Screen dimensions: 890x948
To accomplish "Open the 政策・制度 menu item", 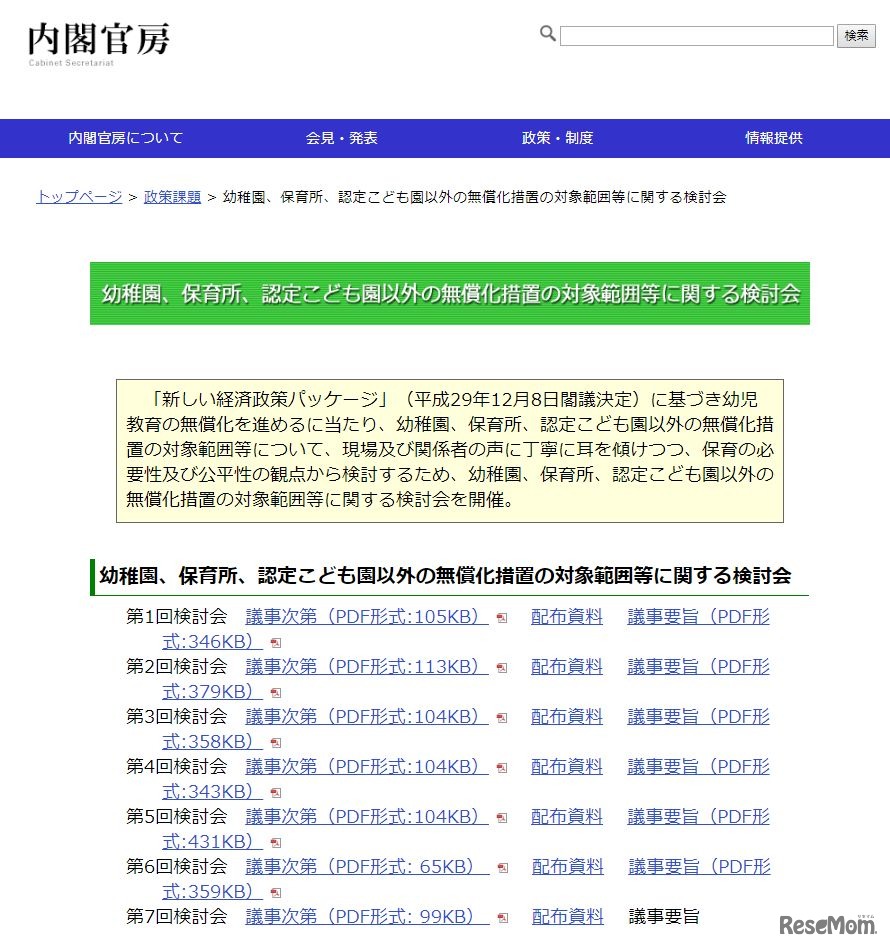I will pyautogui.click(x=556, y=138).
